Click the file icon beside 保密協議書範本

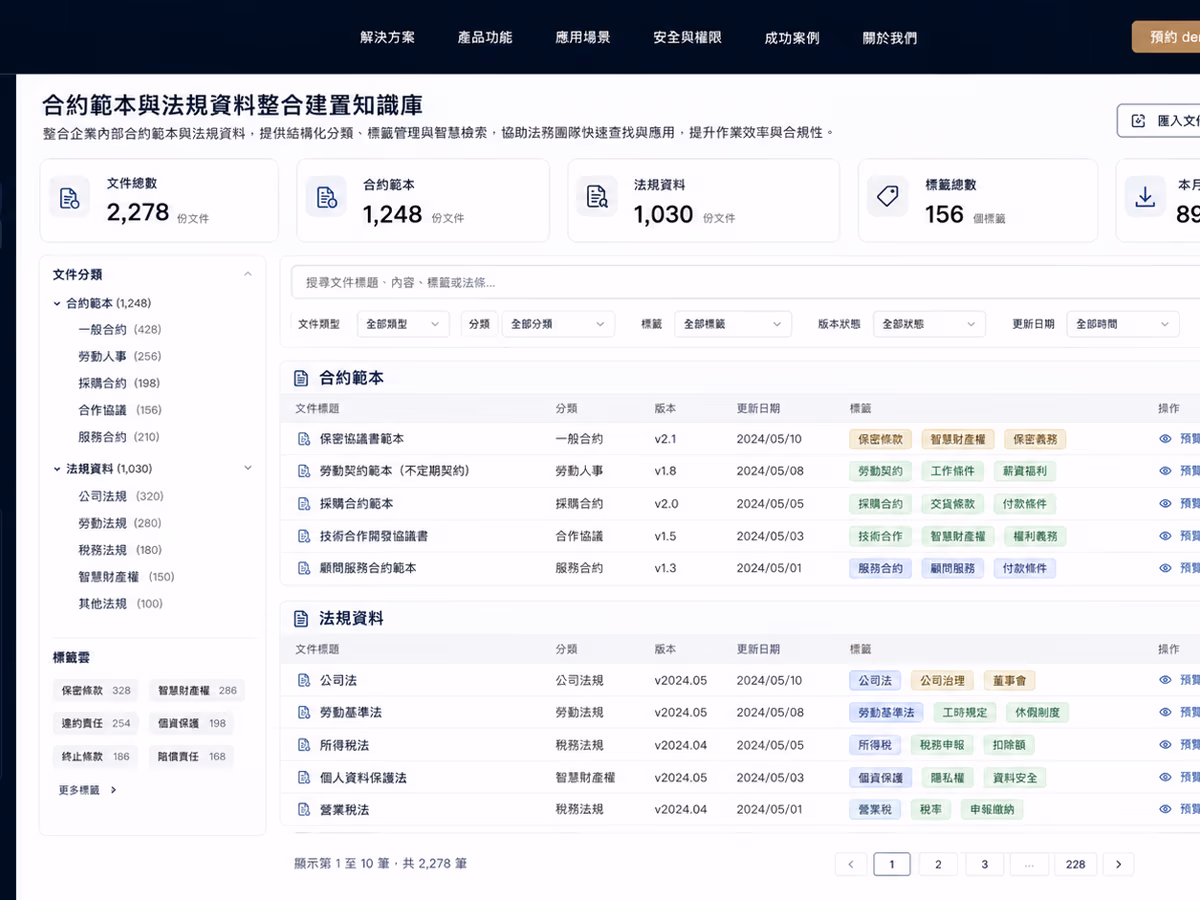pyautogui.click(x=304, y=439)
